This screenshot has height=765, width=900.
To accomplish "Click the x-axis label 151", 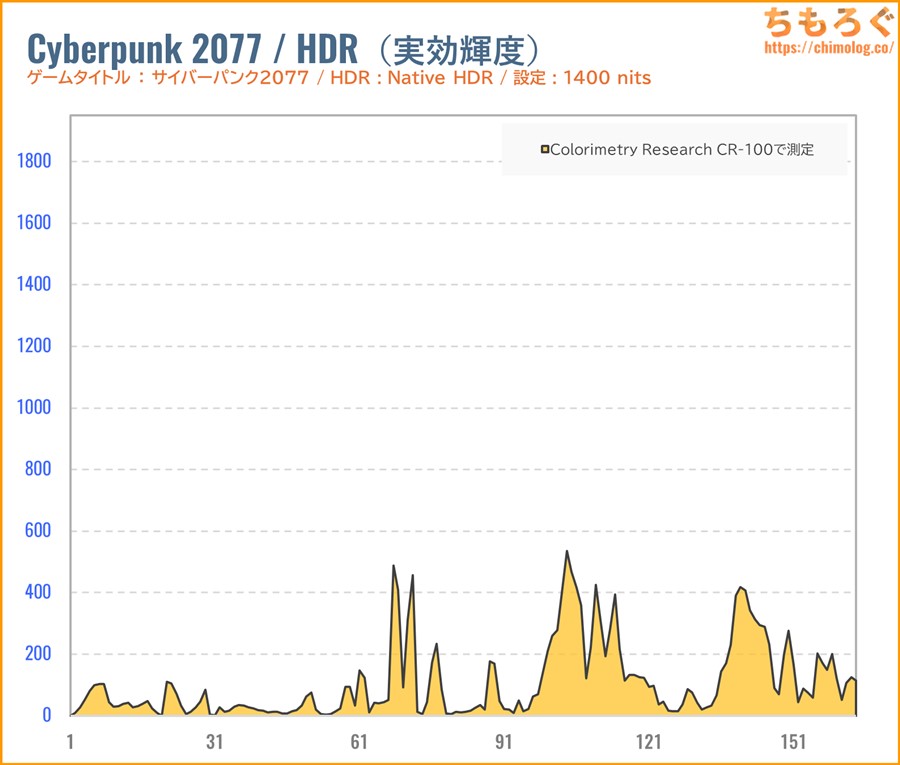I will tap(793, 741).
